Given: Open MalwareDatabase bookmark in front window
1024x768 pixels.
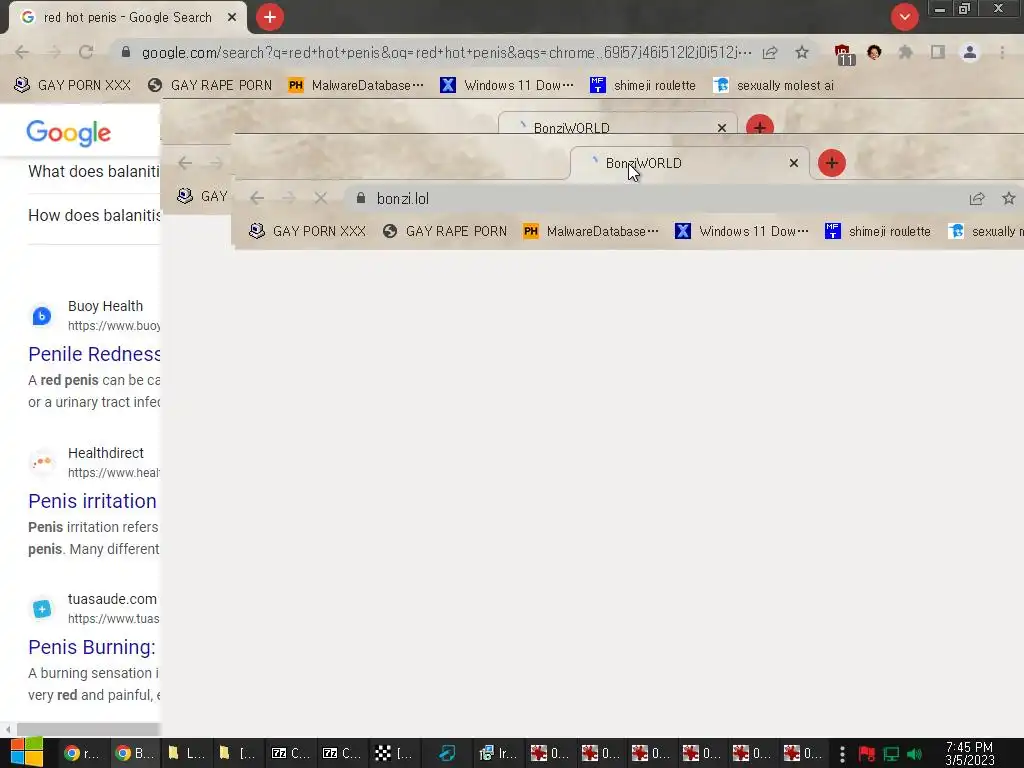Looking at the screenshot, I should tap(590, 231).
